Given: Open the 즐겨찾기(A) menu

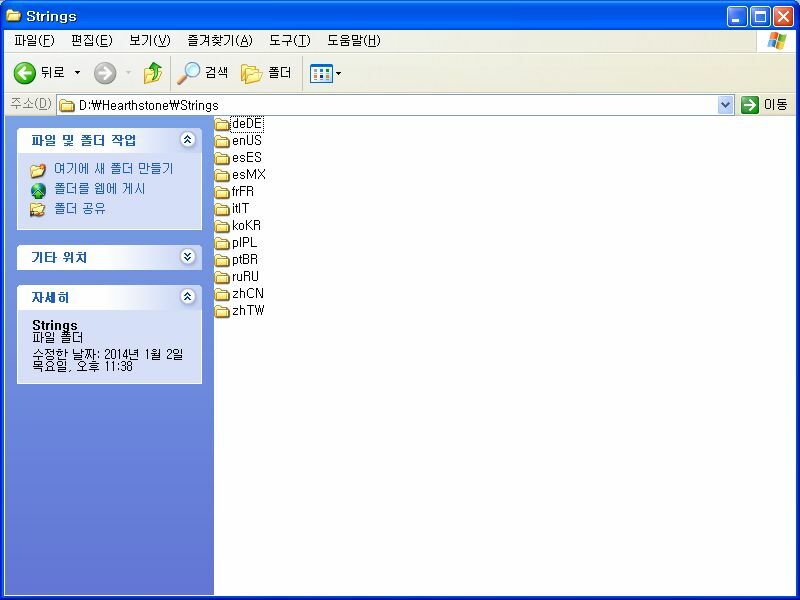Looking at the screenshot, I should (220, 40).
